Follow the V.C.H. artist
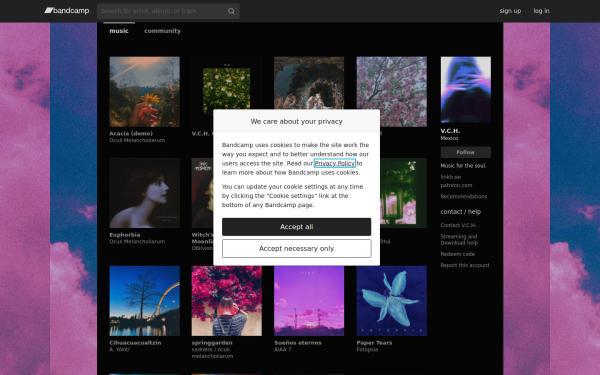This screenshot has width=600, height=375. (466, 152)
